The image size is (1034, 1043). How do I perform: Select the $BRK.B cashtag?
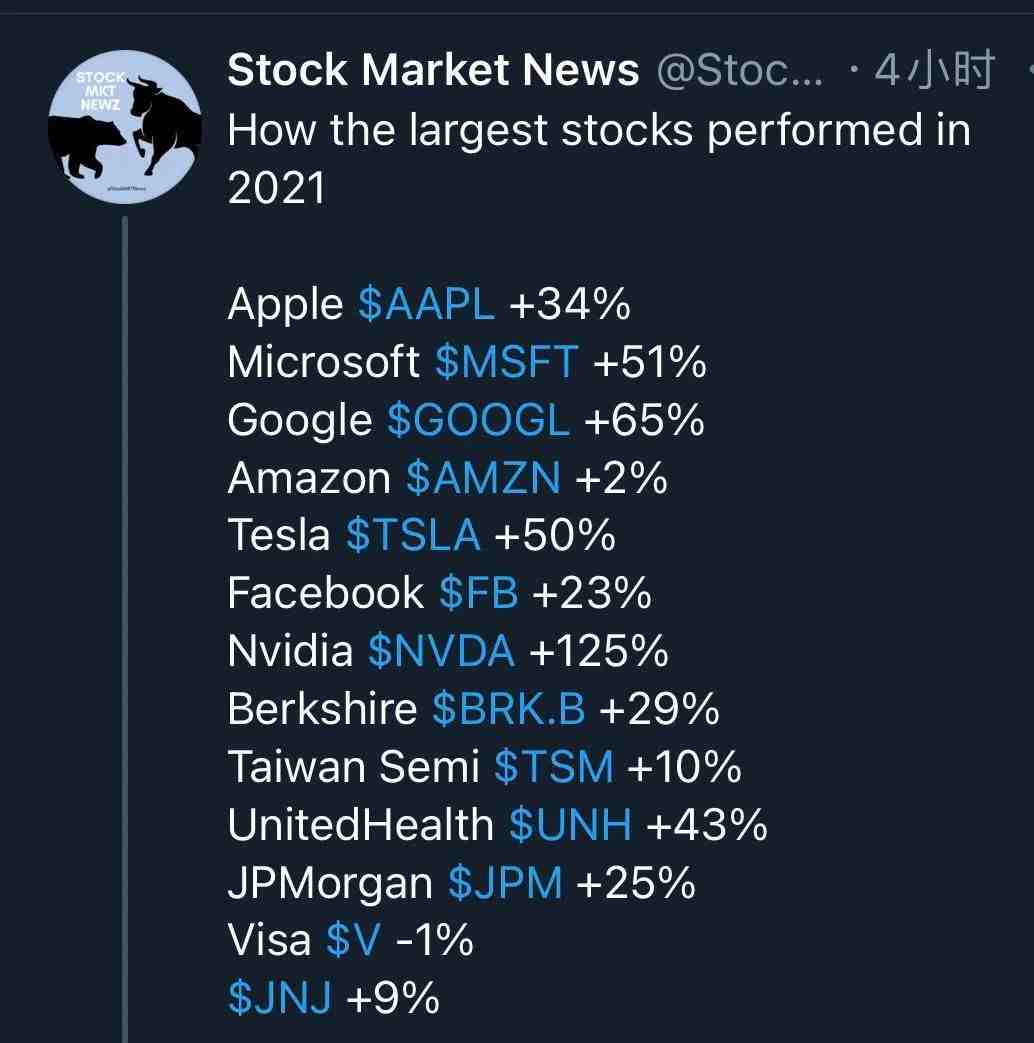click(x=508, y=709)
